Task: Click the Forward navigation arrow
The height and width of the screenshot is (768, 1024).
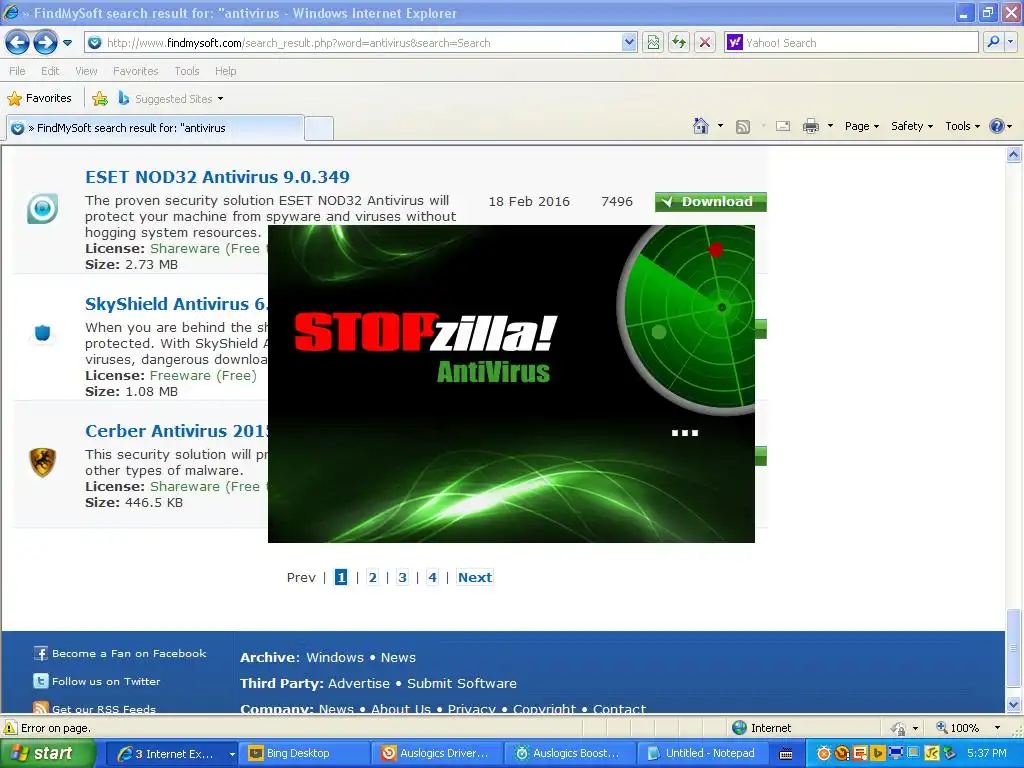Action: pyautogui.click(x=45, y=43)
